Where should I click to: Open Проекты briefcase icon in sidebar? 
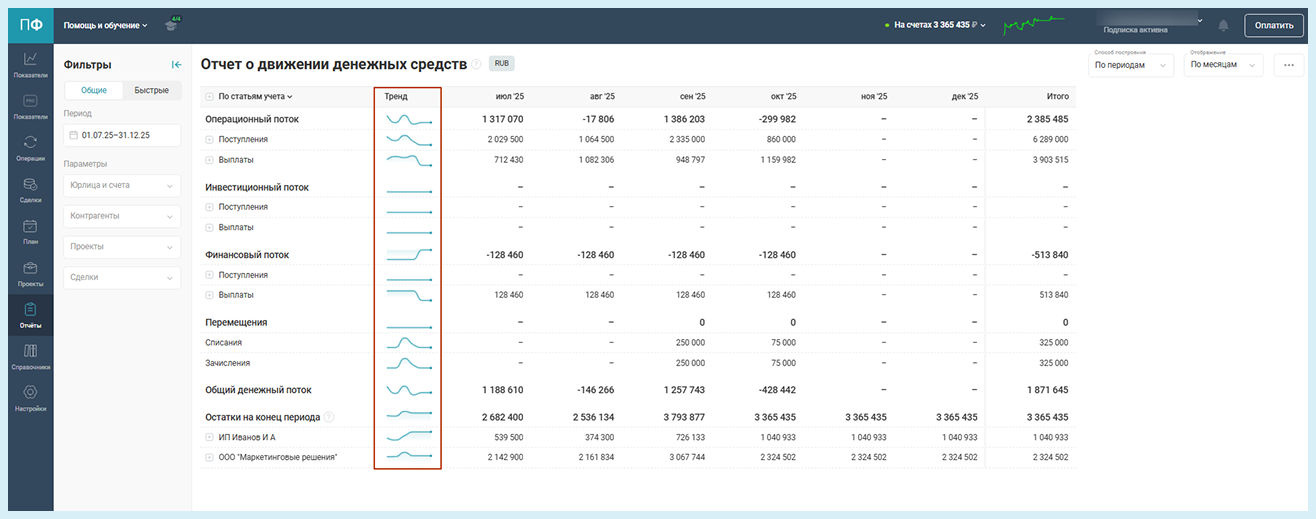click(30, 273)
